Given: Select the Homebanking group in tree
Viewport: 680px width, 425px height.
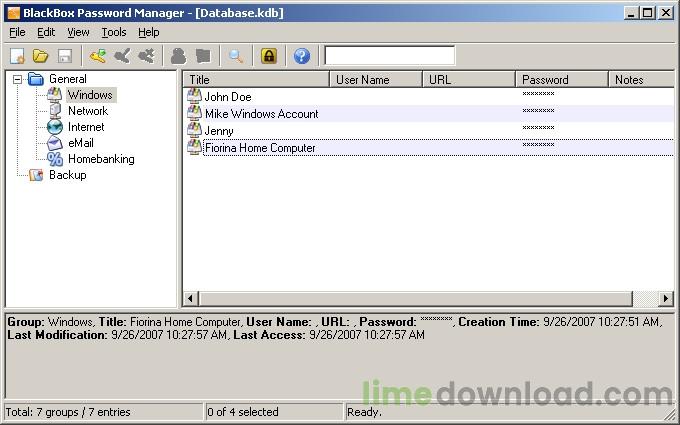Looking at the screenshot, I should click(101, 159).
